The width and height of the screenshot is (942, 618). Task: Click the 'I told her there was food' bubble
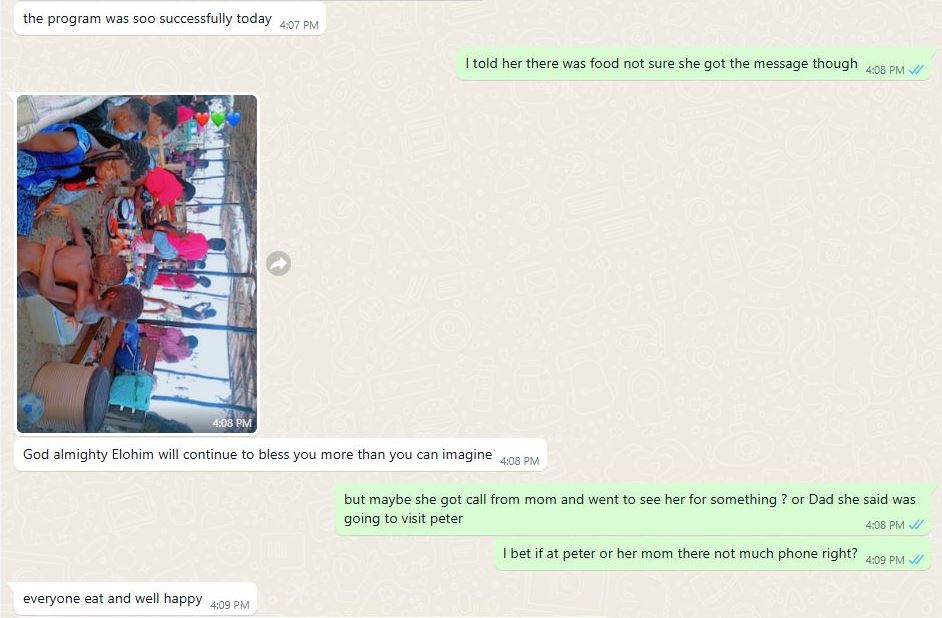click(x=693, y=64)
